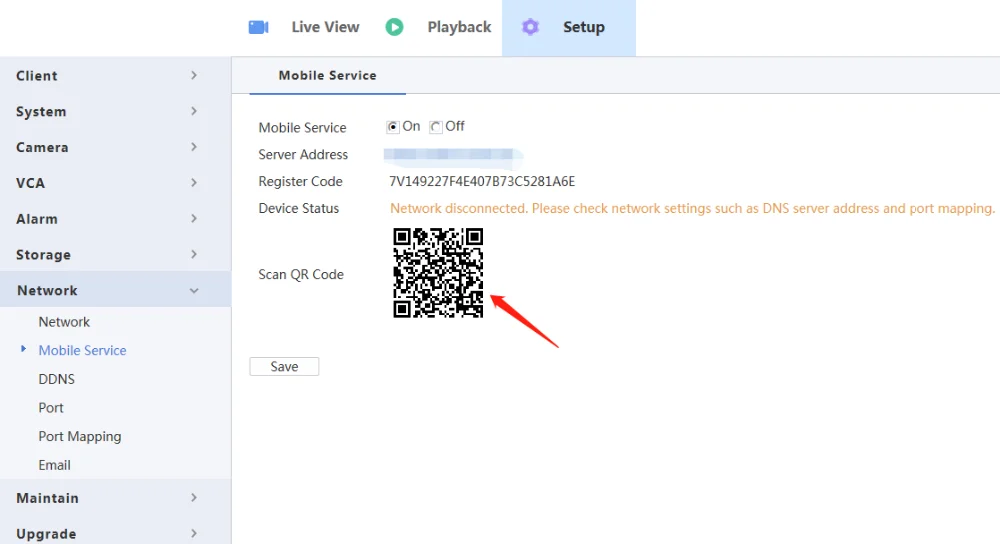Click the green Playback play icon

(x=394, y=27)
